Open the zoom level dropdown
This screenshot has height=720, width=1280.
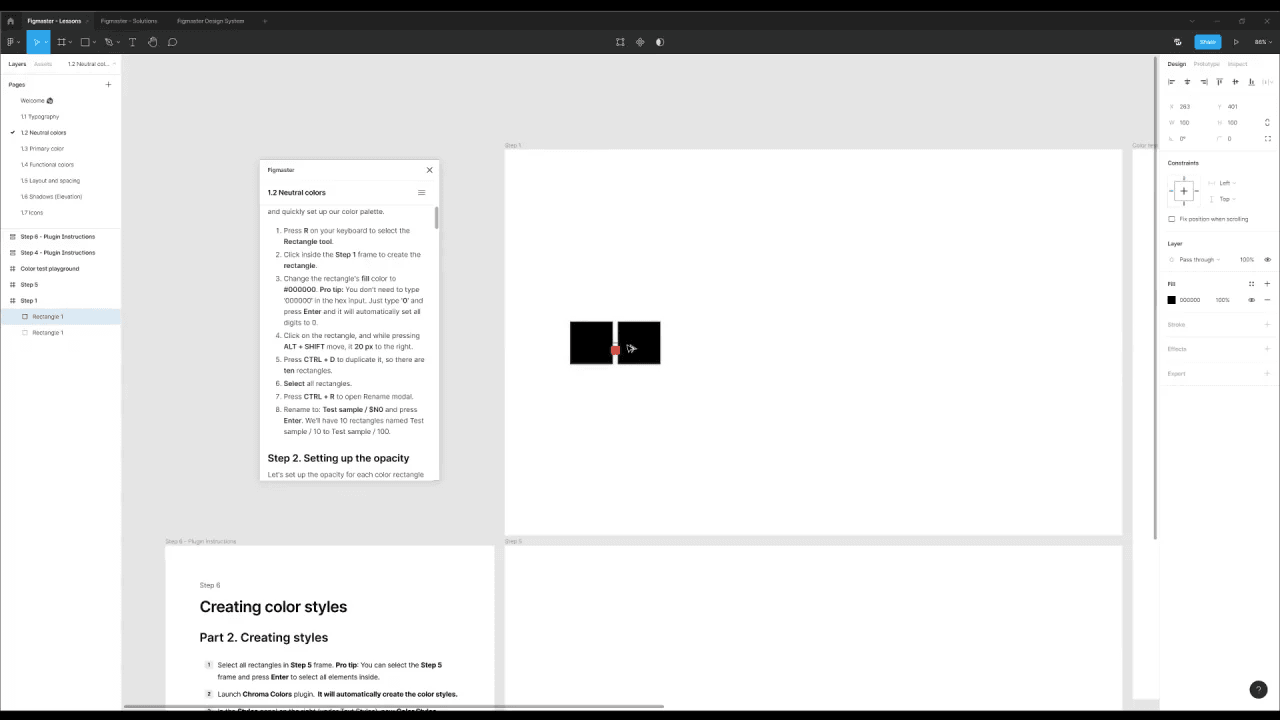point(1263,42)
